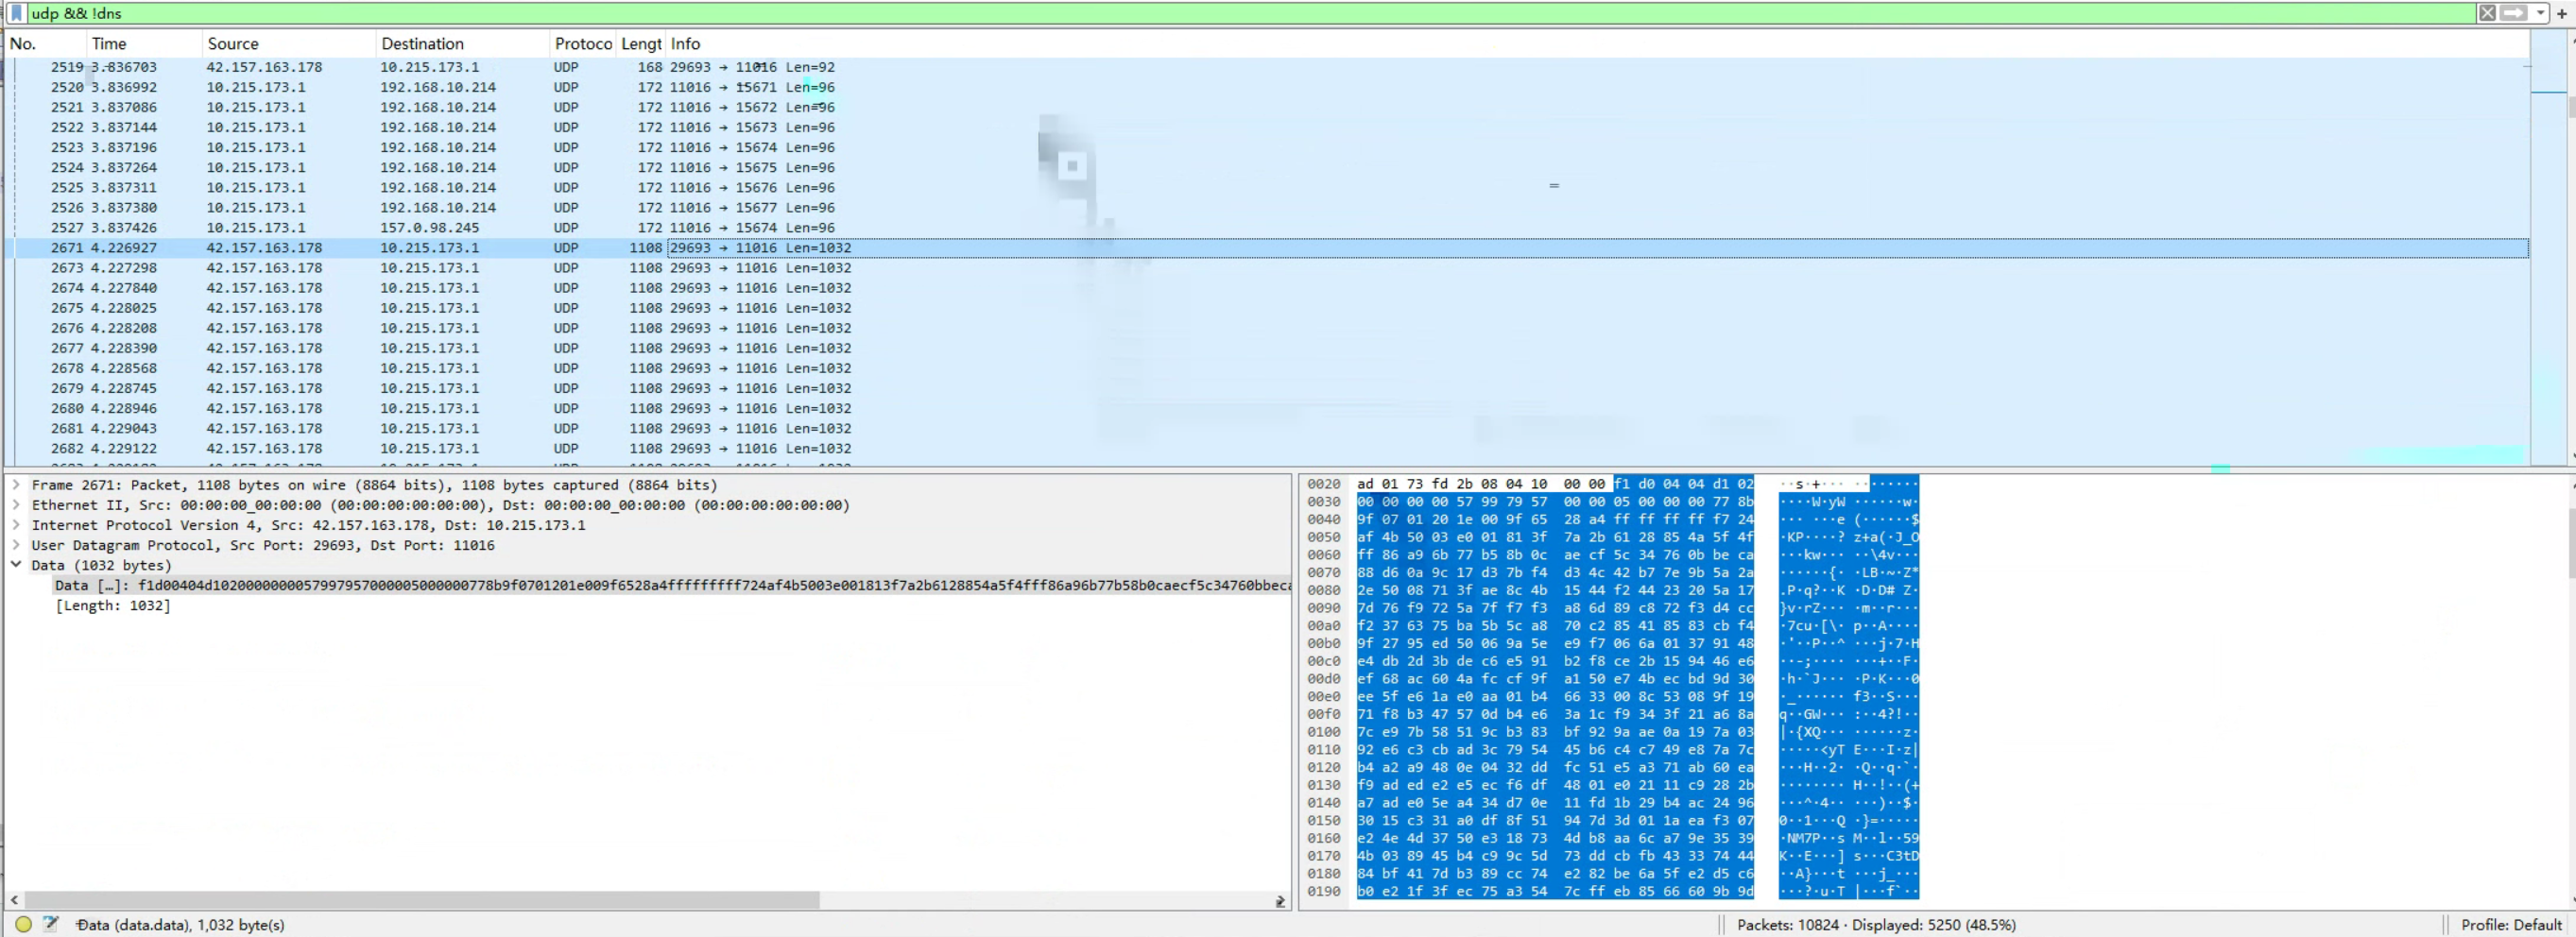Expand the Ethernet II tree node
The height and width of the screenshot is (937, 2576).
click(x=16, y=505)
